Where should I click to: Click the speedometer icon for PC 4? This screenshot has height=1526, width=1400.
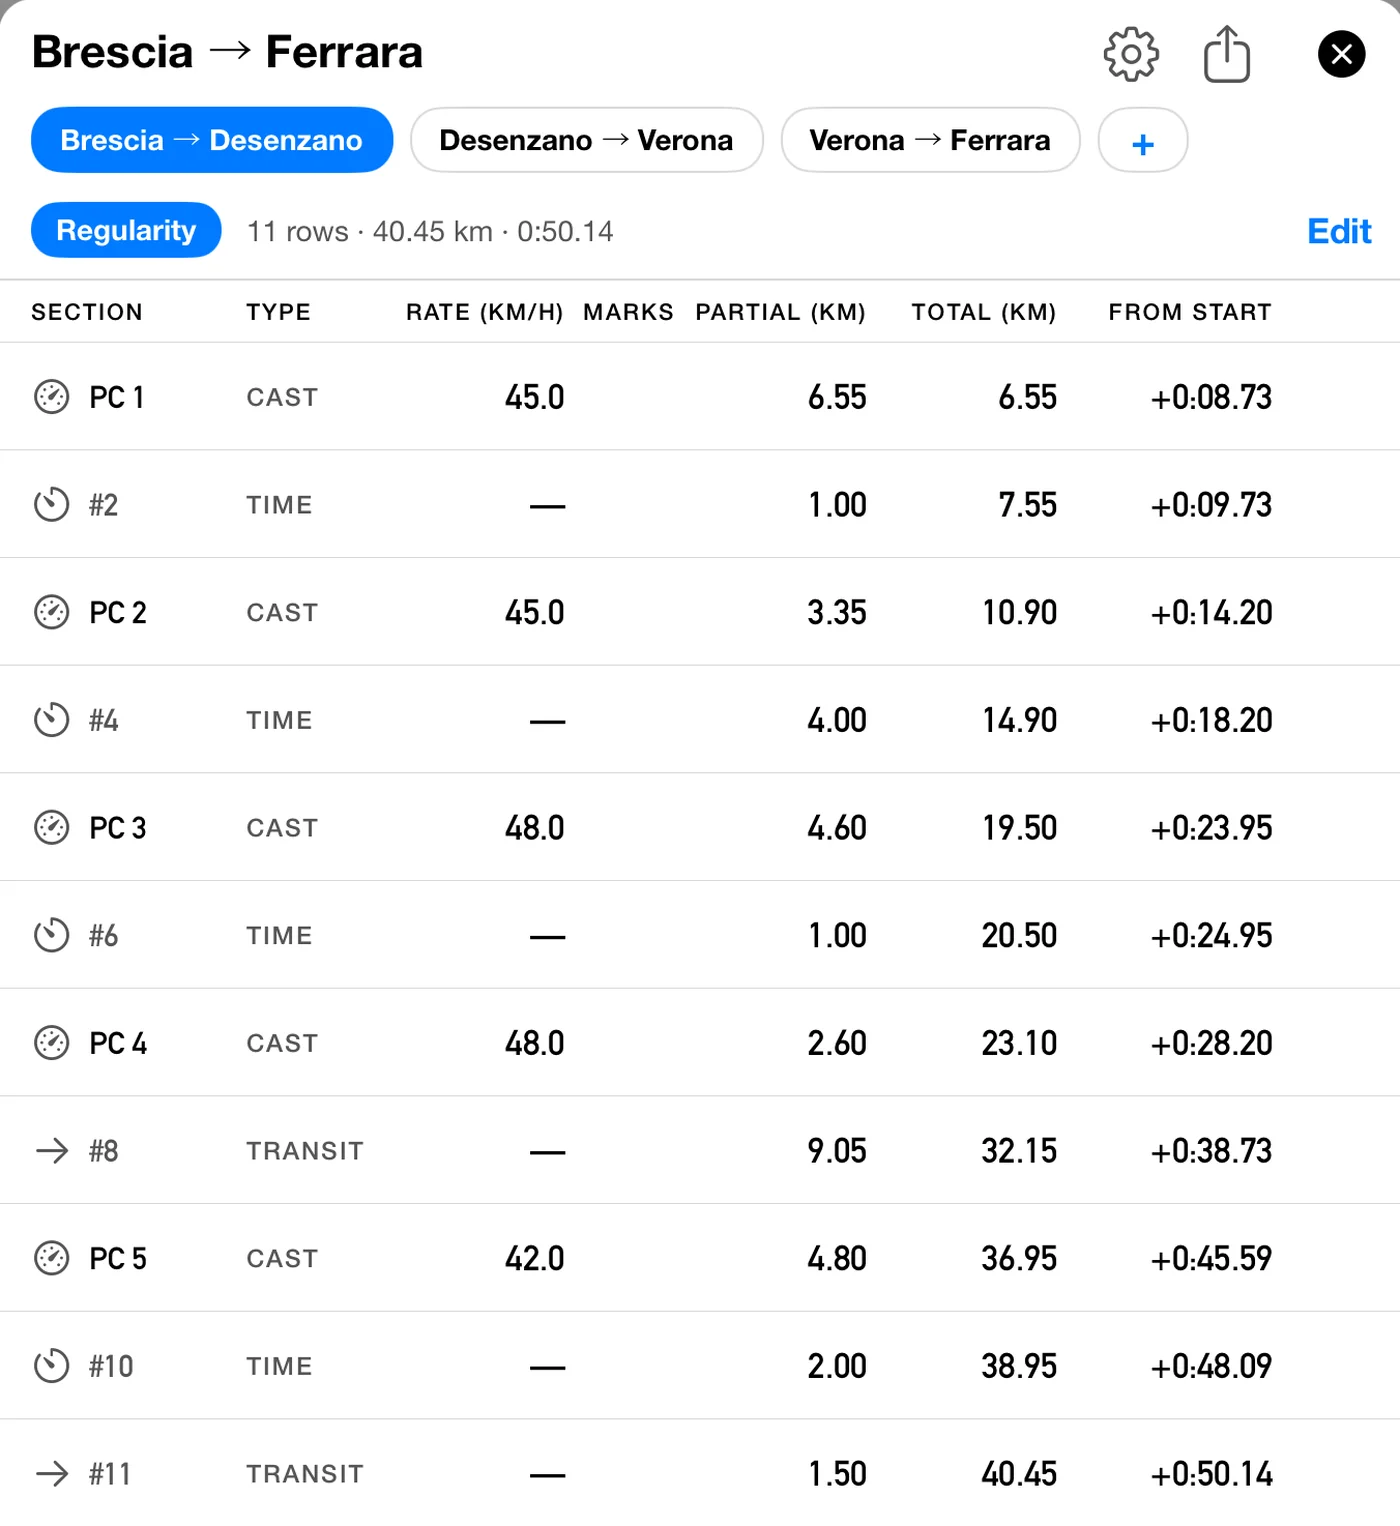pyautogui.click(x=52, y=1043)
